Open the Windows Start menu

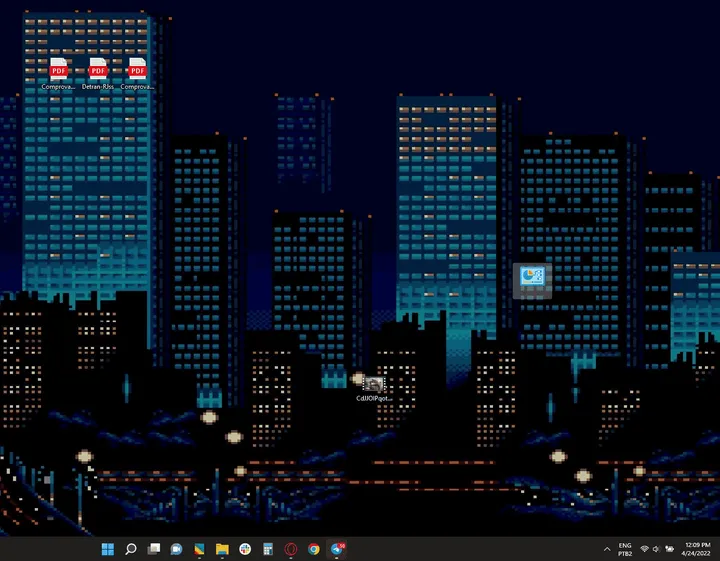(107, 549)
